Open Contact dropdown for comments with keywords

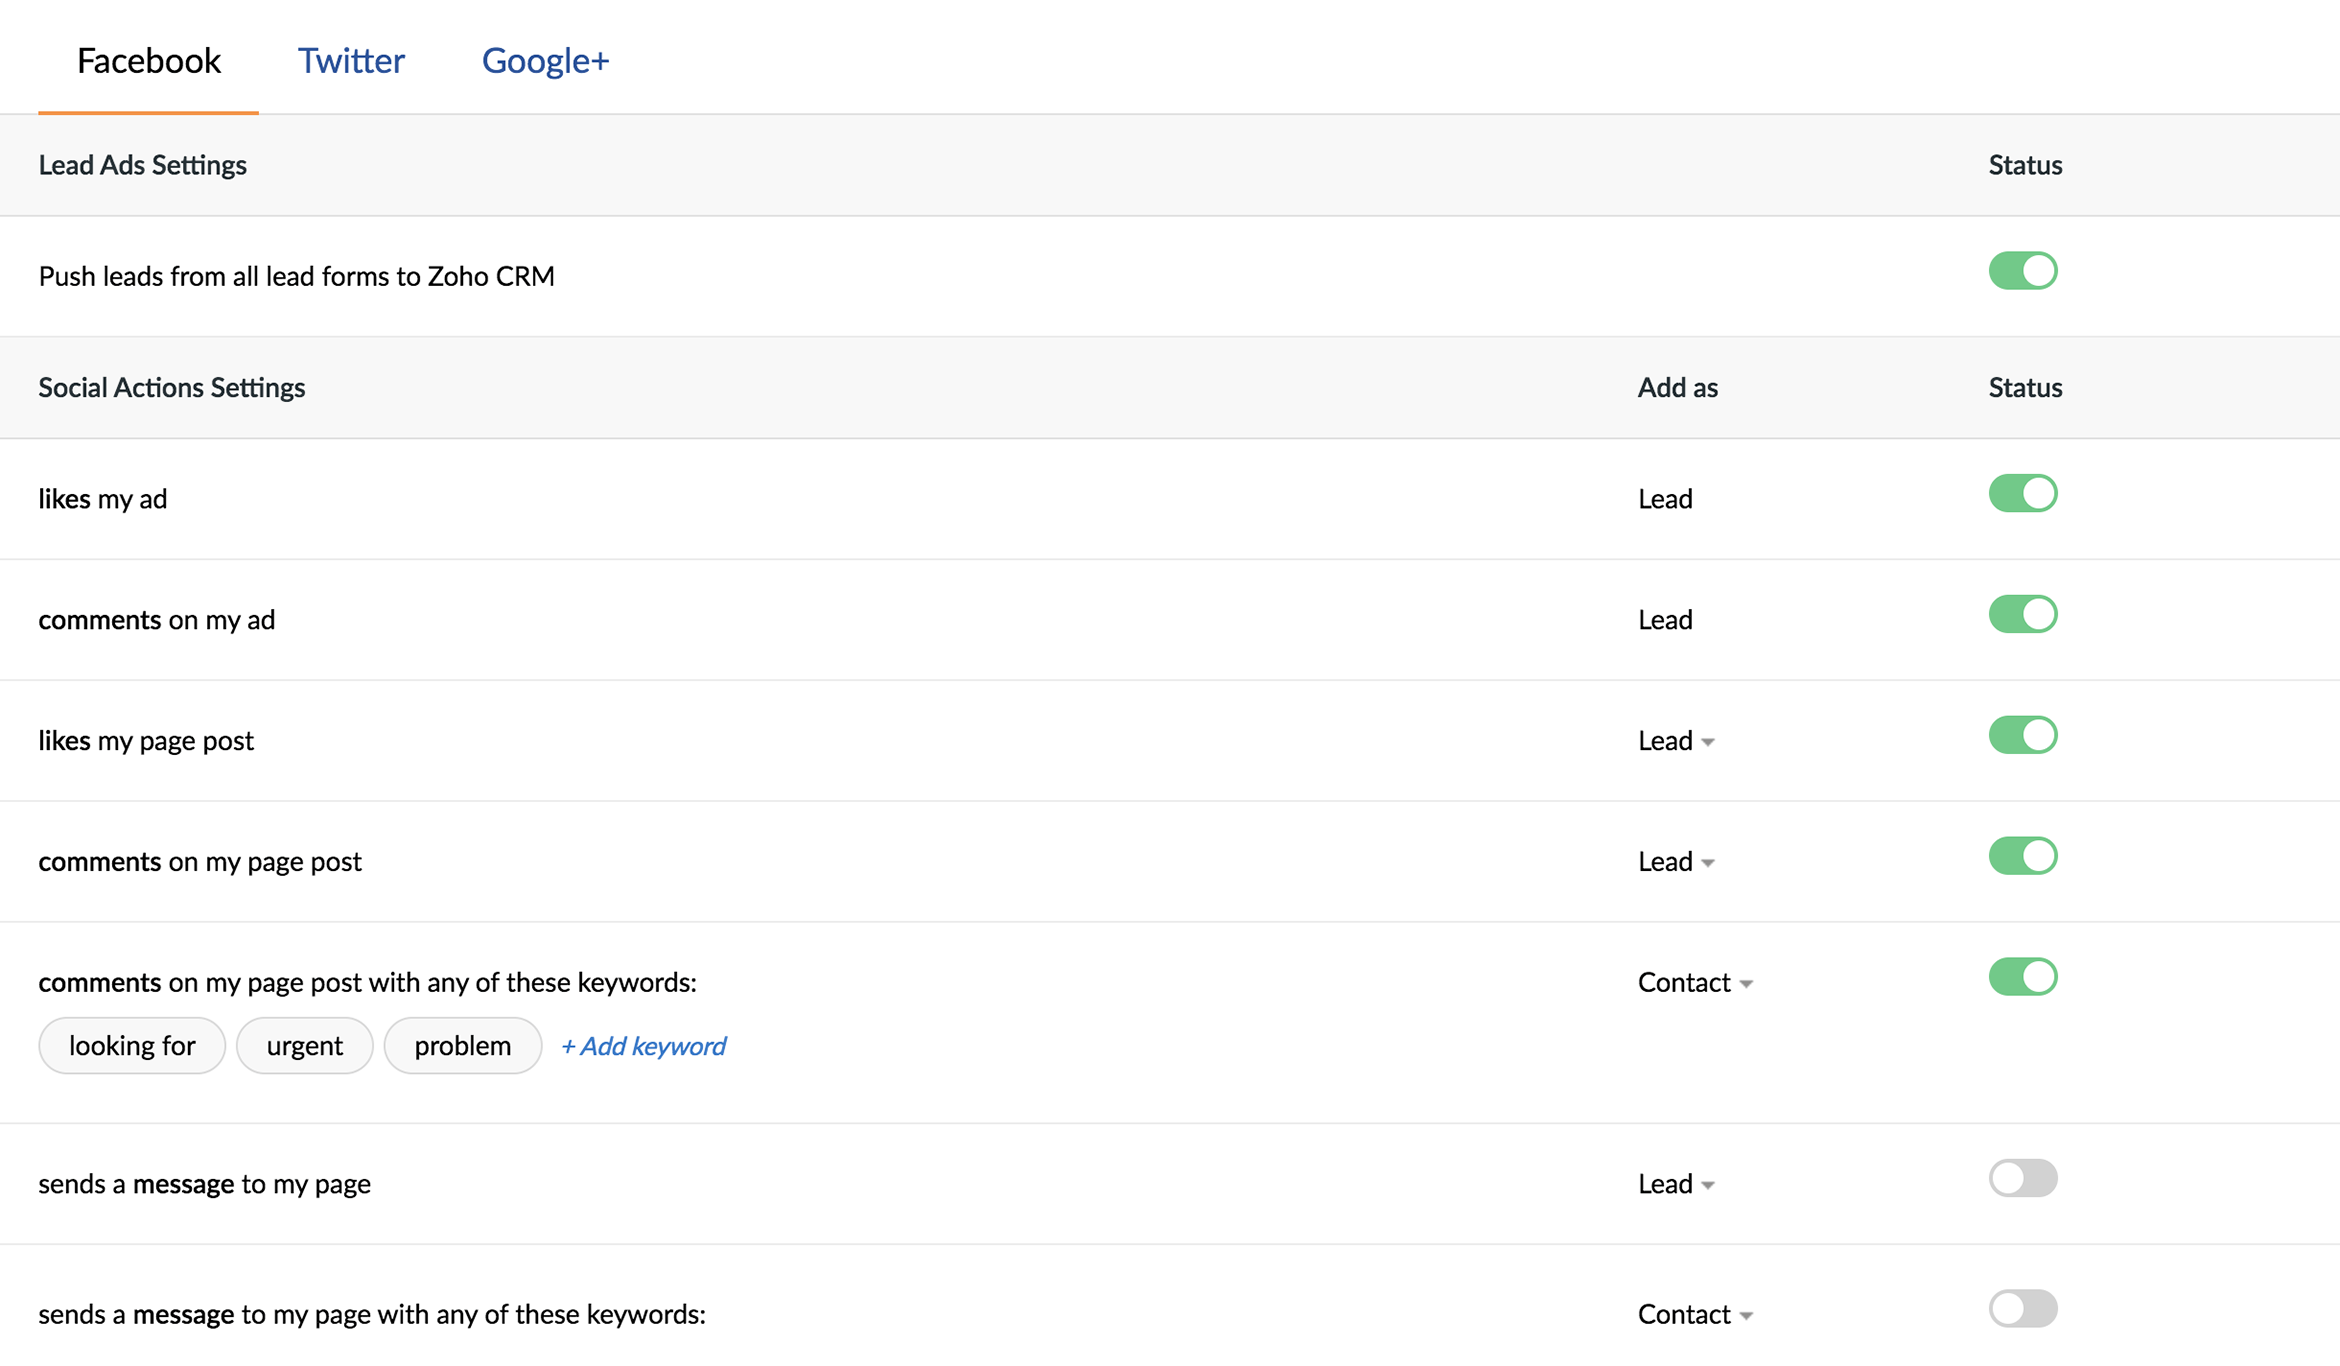pos(1695,983)
